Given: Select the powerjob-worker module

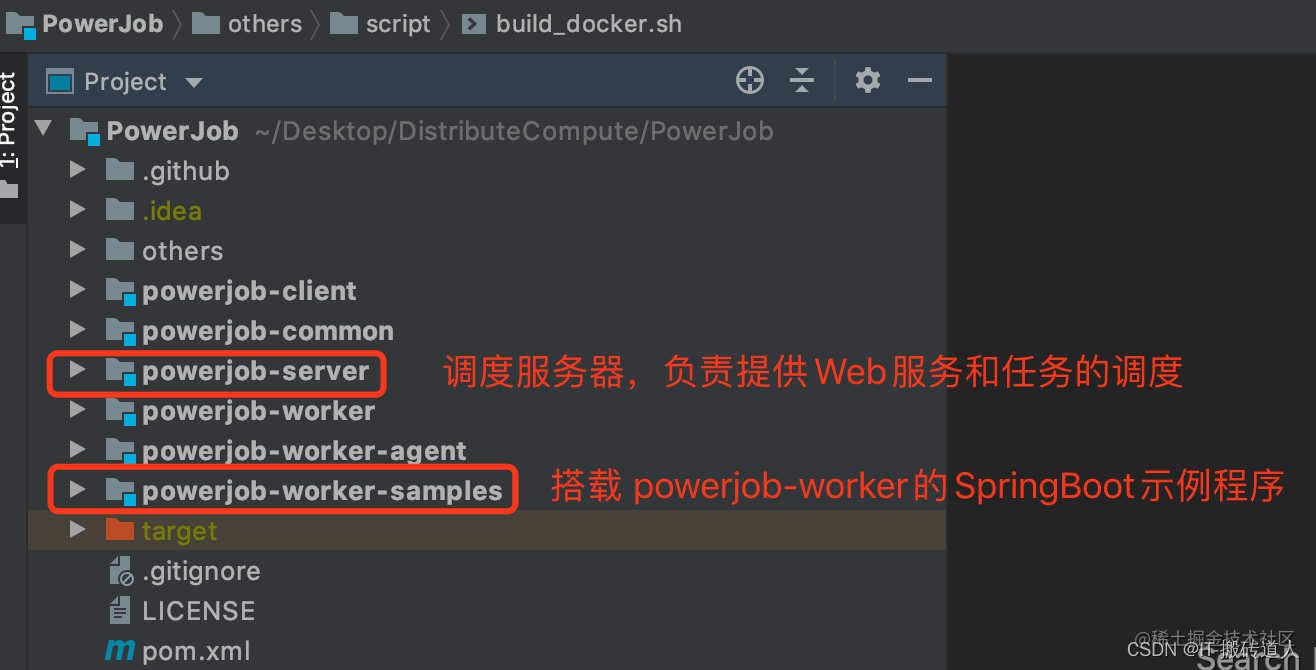Looking at the screenshot, I should point(259,411).
